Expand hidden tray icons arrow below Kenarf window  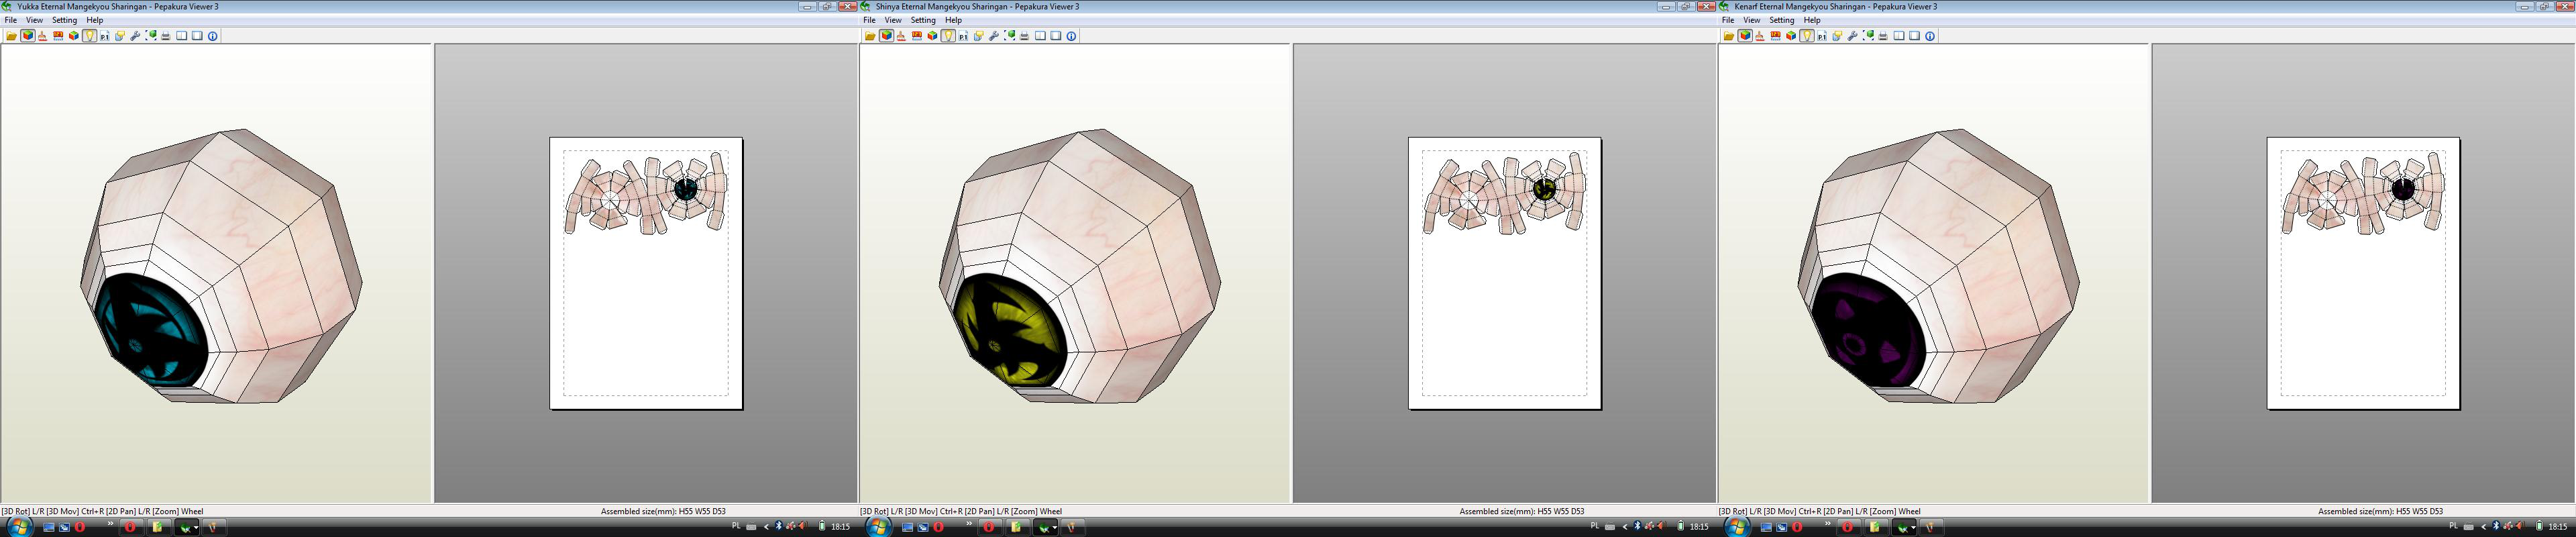click(x=2485, y=527)
